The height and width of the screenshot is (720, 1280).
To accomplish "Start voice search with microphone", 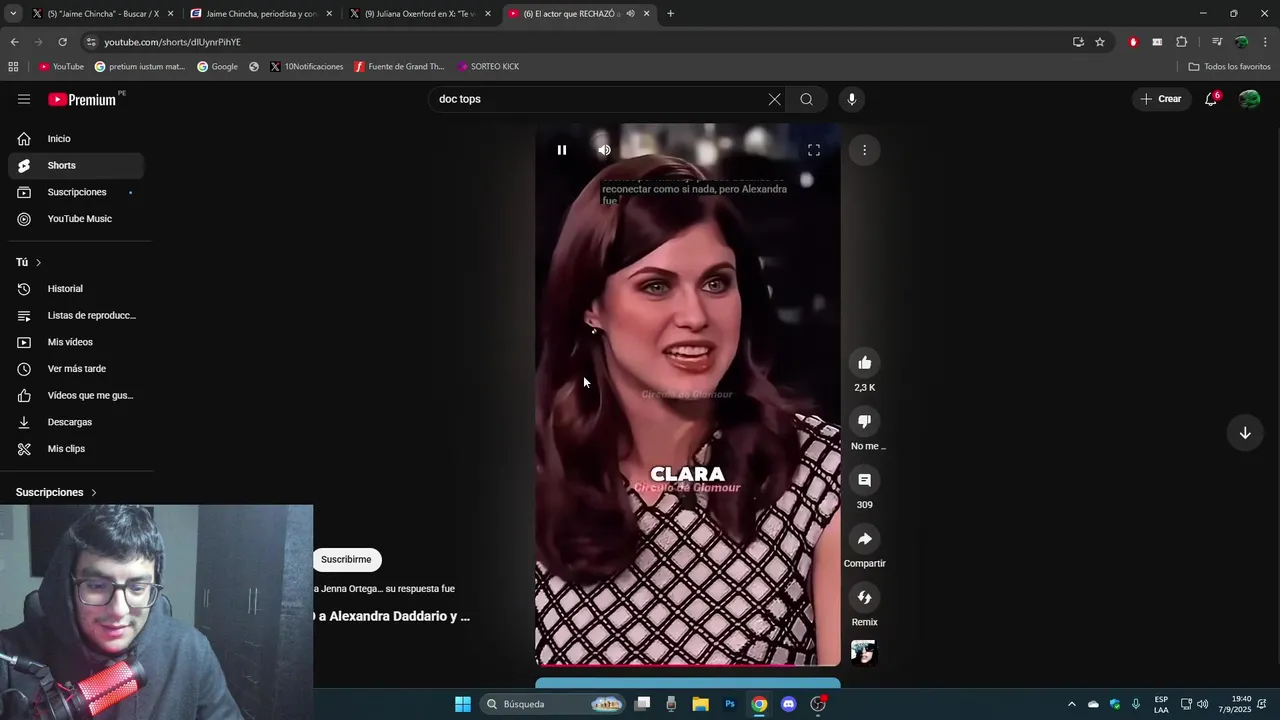I will [852, 99].
